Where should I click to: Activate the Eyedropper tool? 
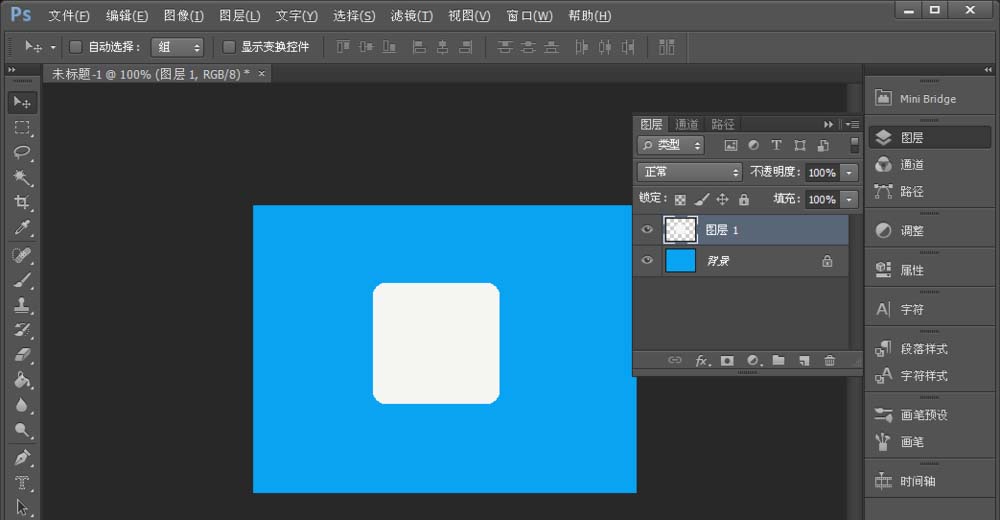[22, 229]
